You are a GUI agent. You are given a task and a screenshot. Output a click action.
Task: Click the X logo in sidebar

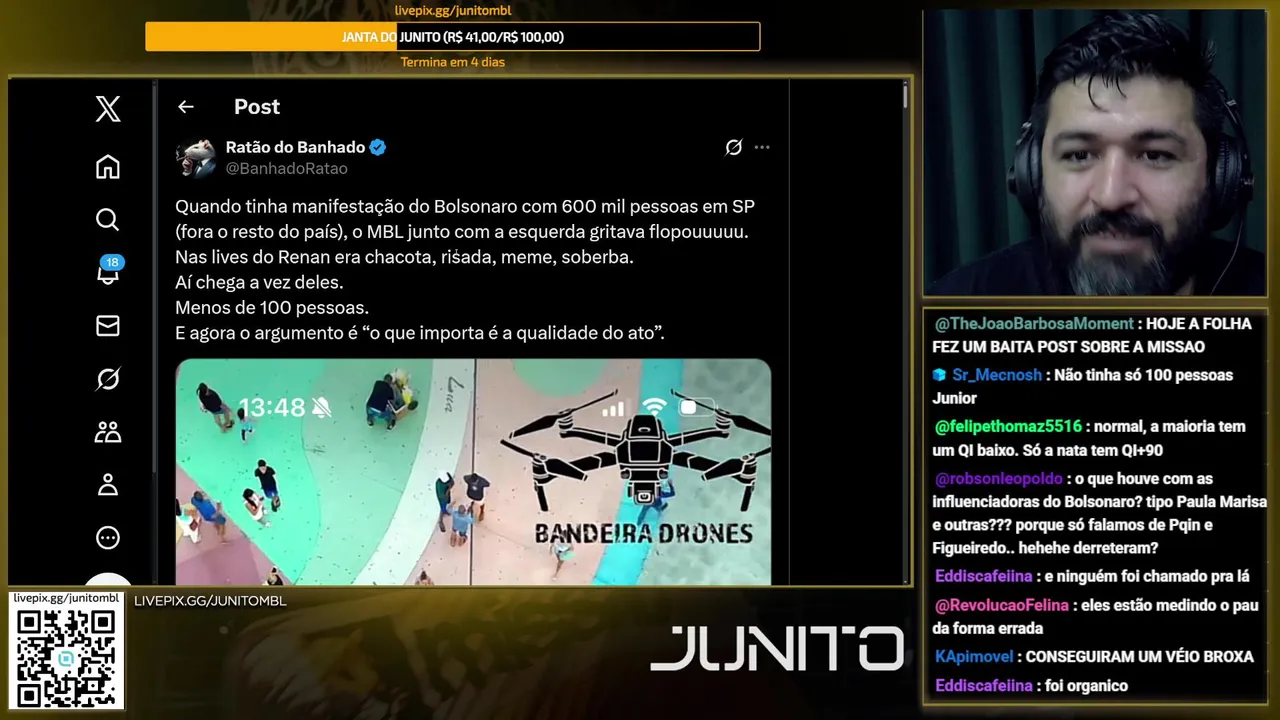click(108, 108)
